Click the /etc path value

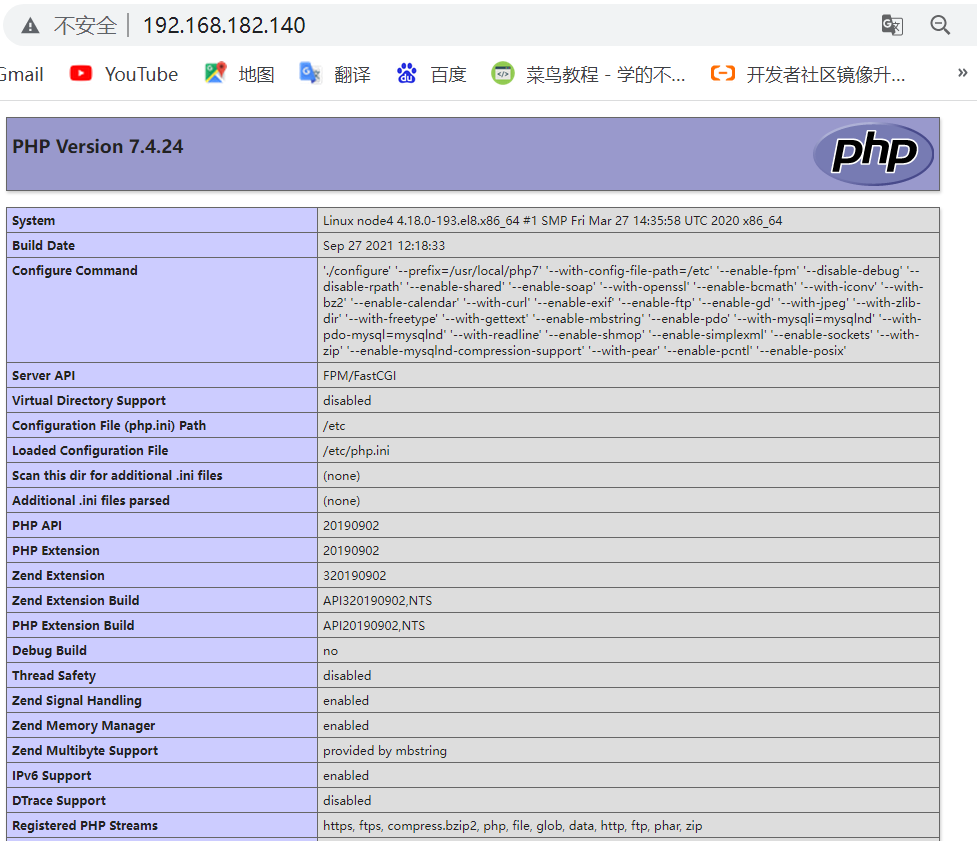pos(334,425)
